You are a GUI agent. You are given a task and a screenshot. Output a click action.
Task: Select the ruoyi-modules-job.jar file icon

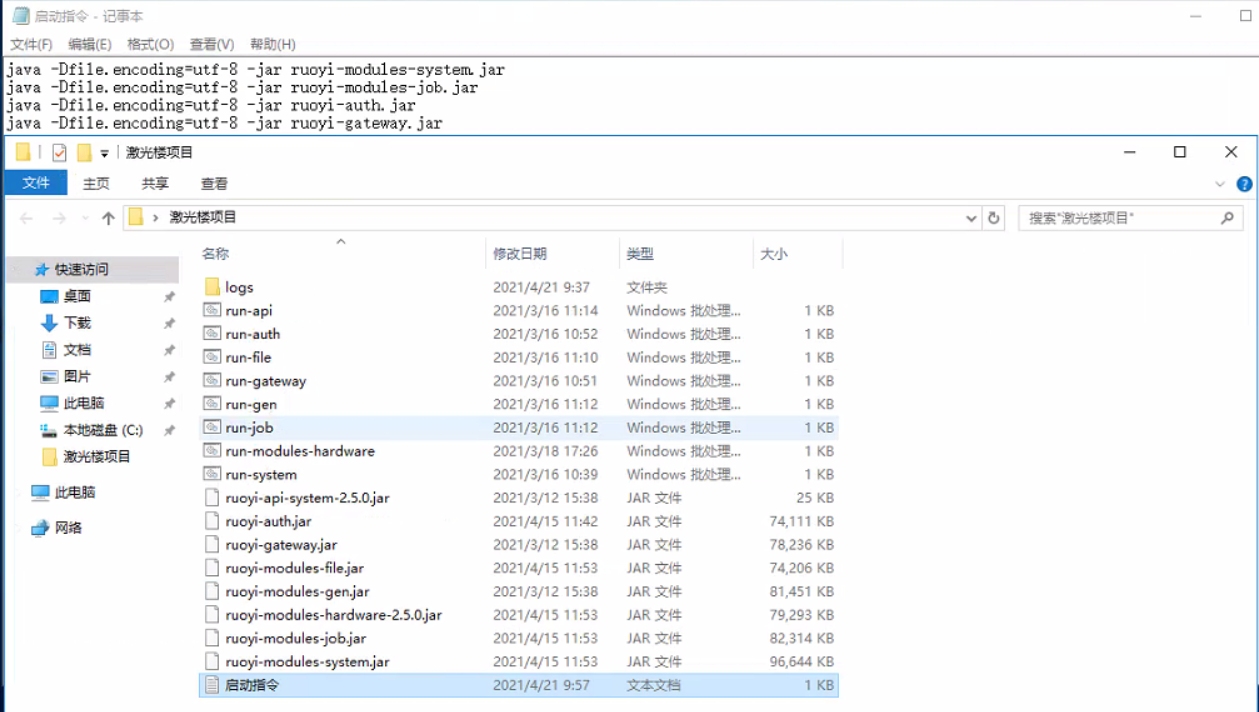tap(212, 638)
